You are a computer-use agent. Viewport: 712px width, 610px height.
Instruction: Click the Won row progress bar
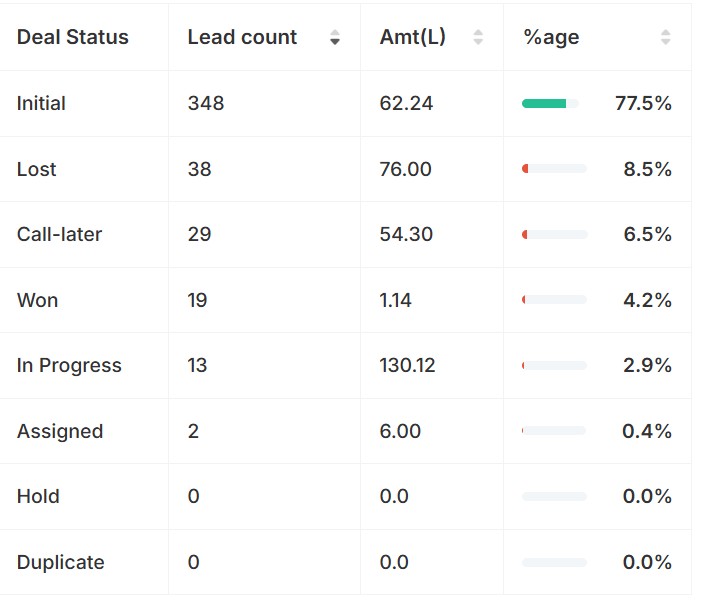pyautogui.click(x=553, y=300)
